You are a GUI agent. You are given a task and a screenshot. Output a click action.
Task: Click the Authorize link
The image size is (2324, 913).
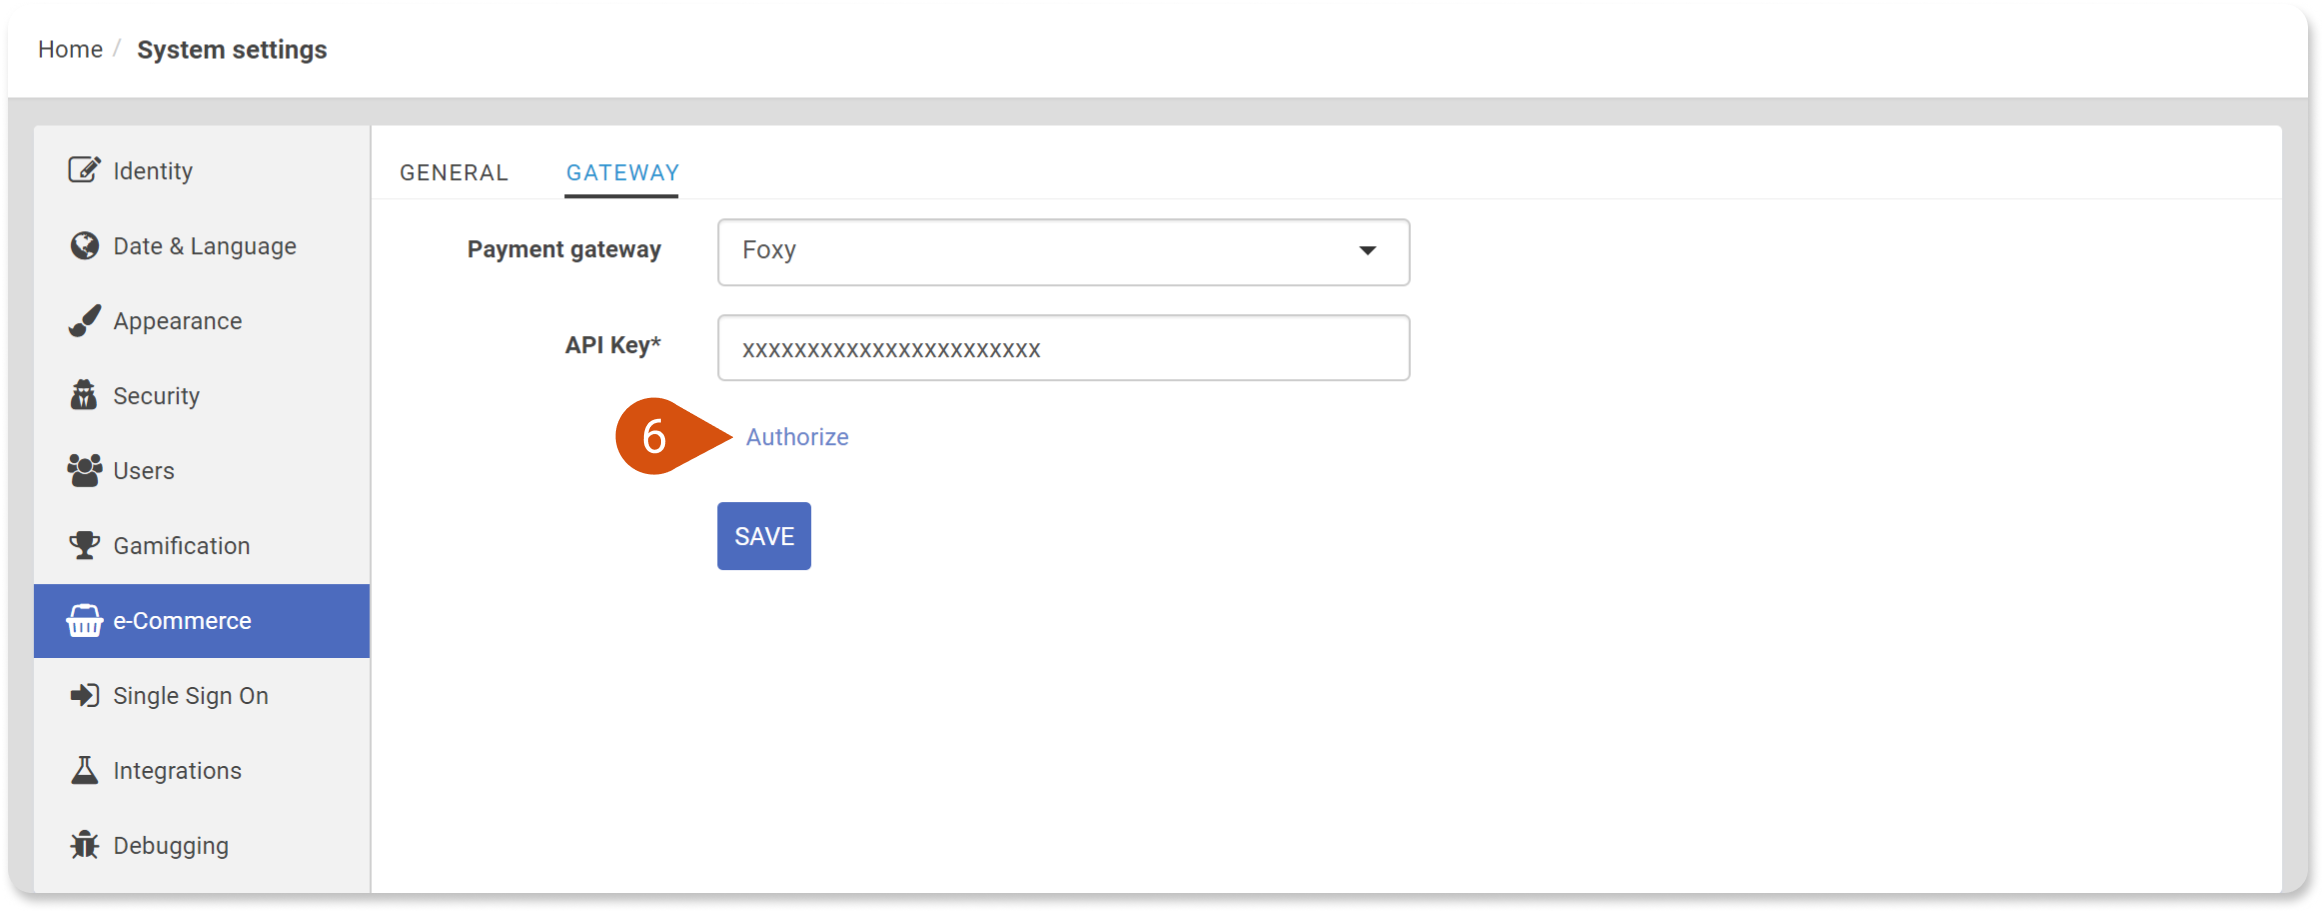797,437
